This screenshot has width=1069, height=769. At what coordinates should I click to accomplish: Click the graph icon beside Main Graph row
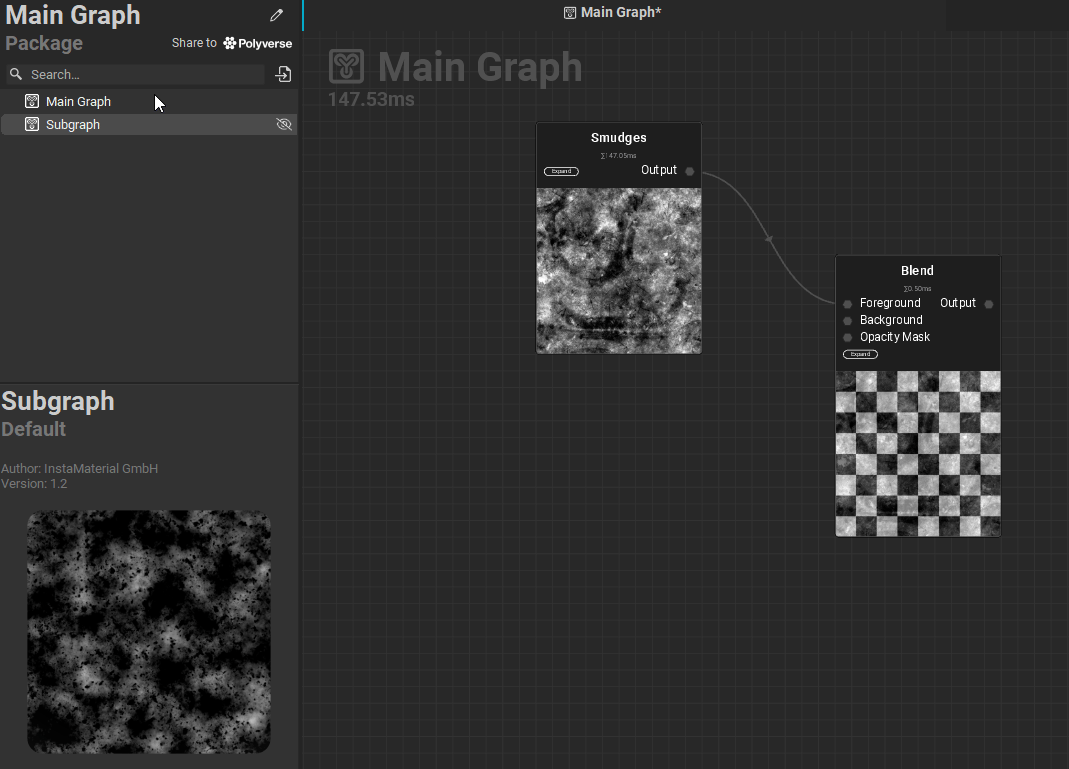point(32,102)
